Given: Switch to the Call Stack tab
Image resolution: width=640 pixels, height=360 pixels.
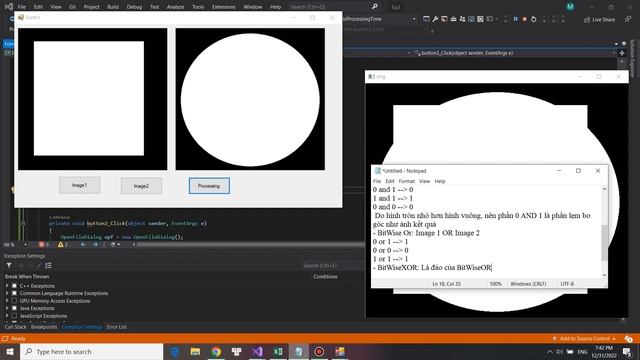Looking at the screenshot, I should (16, 327).
